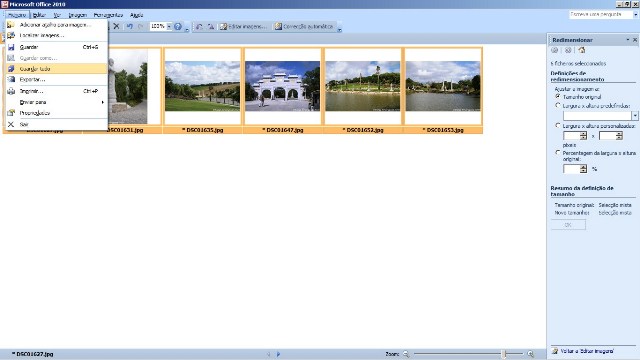Click the custom width spinner field
This screenshot has height=360, width=640.
coord(575,136)
